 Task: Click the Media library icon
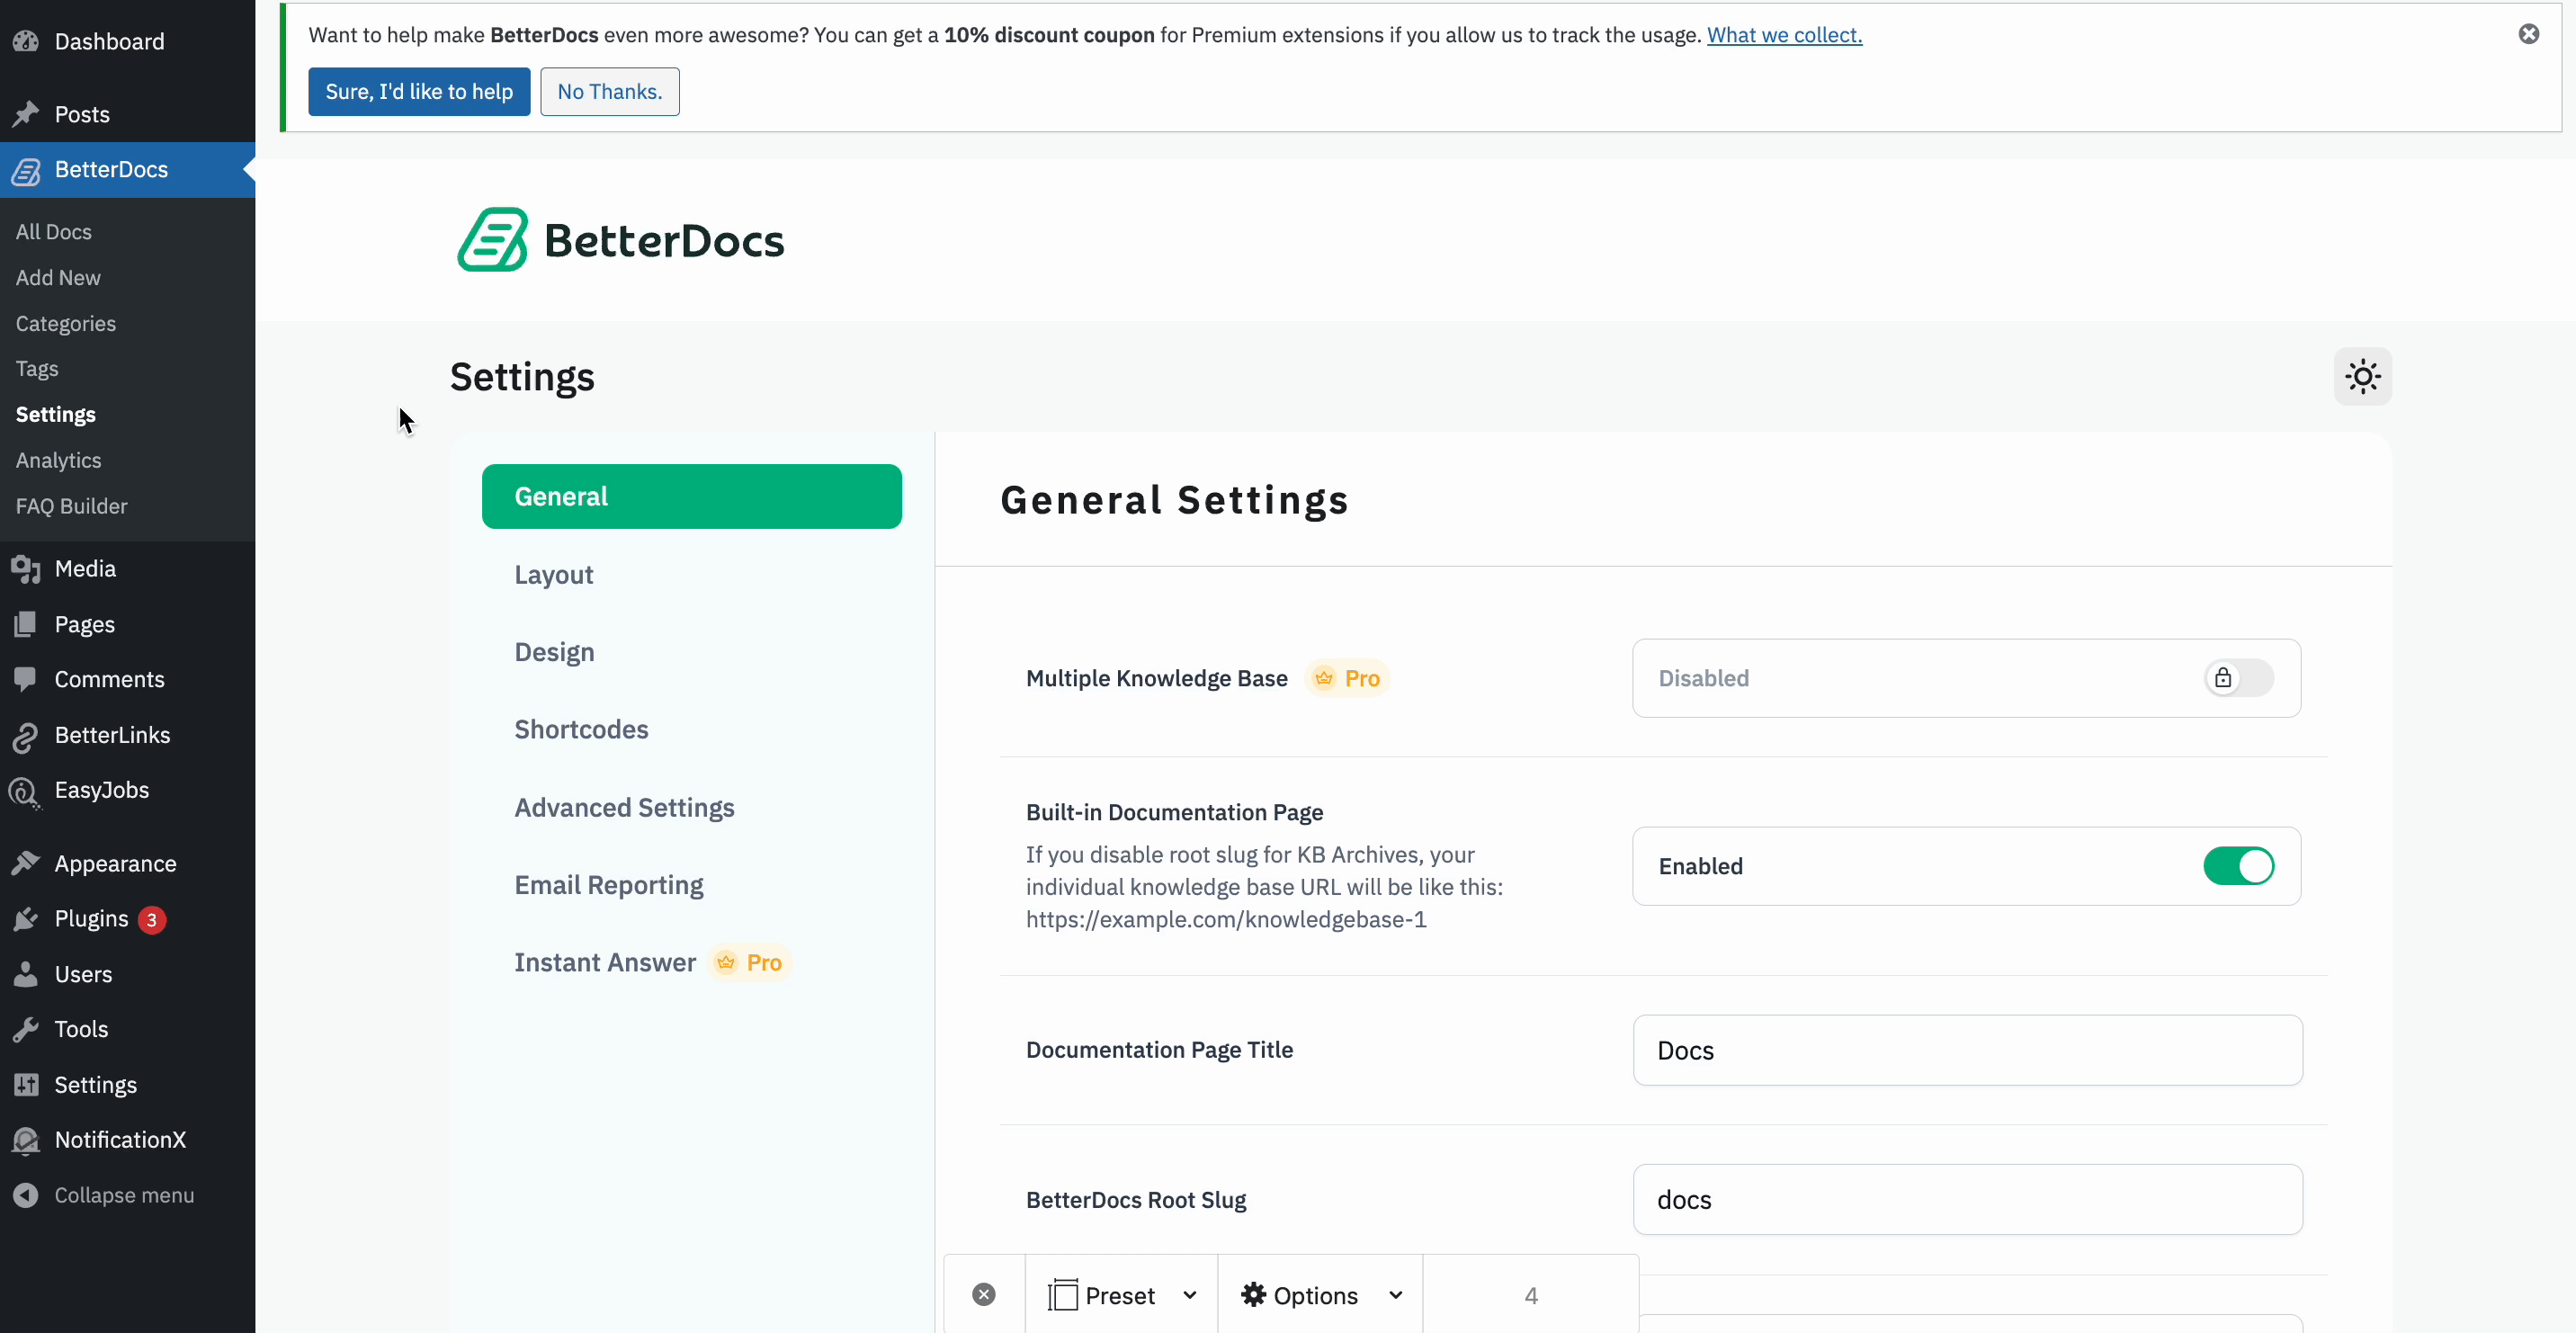tap(26, 569)
